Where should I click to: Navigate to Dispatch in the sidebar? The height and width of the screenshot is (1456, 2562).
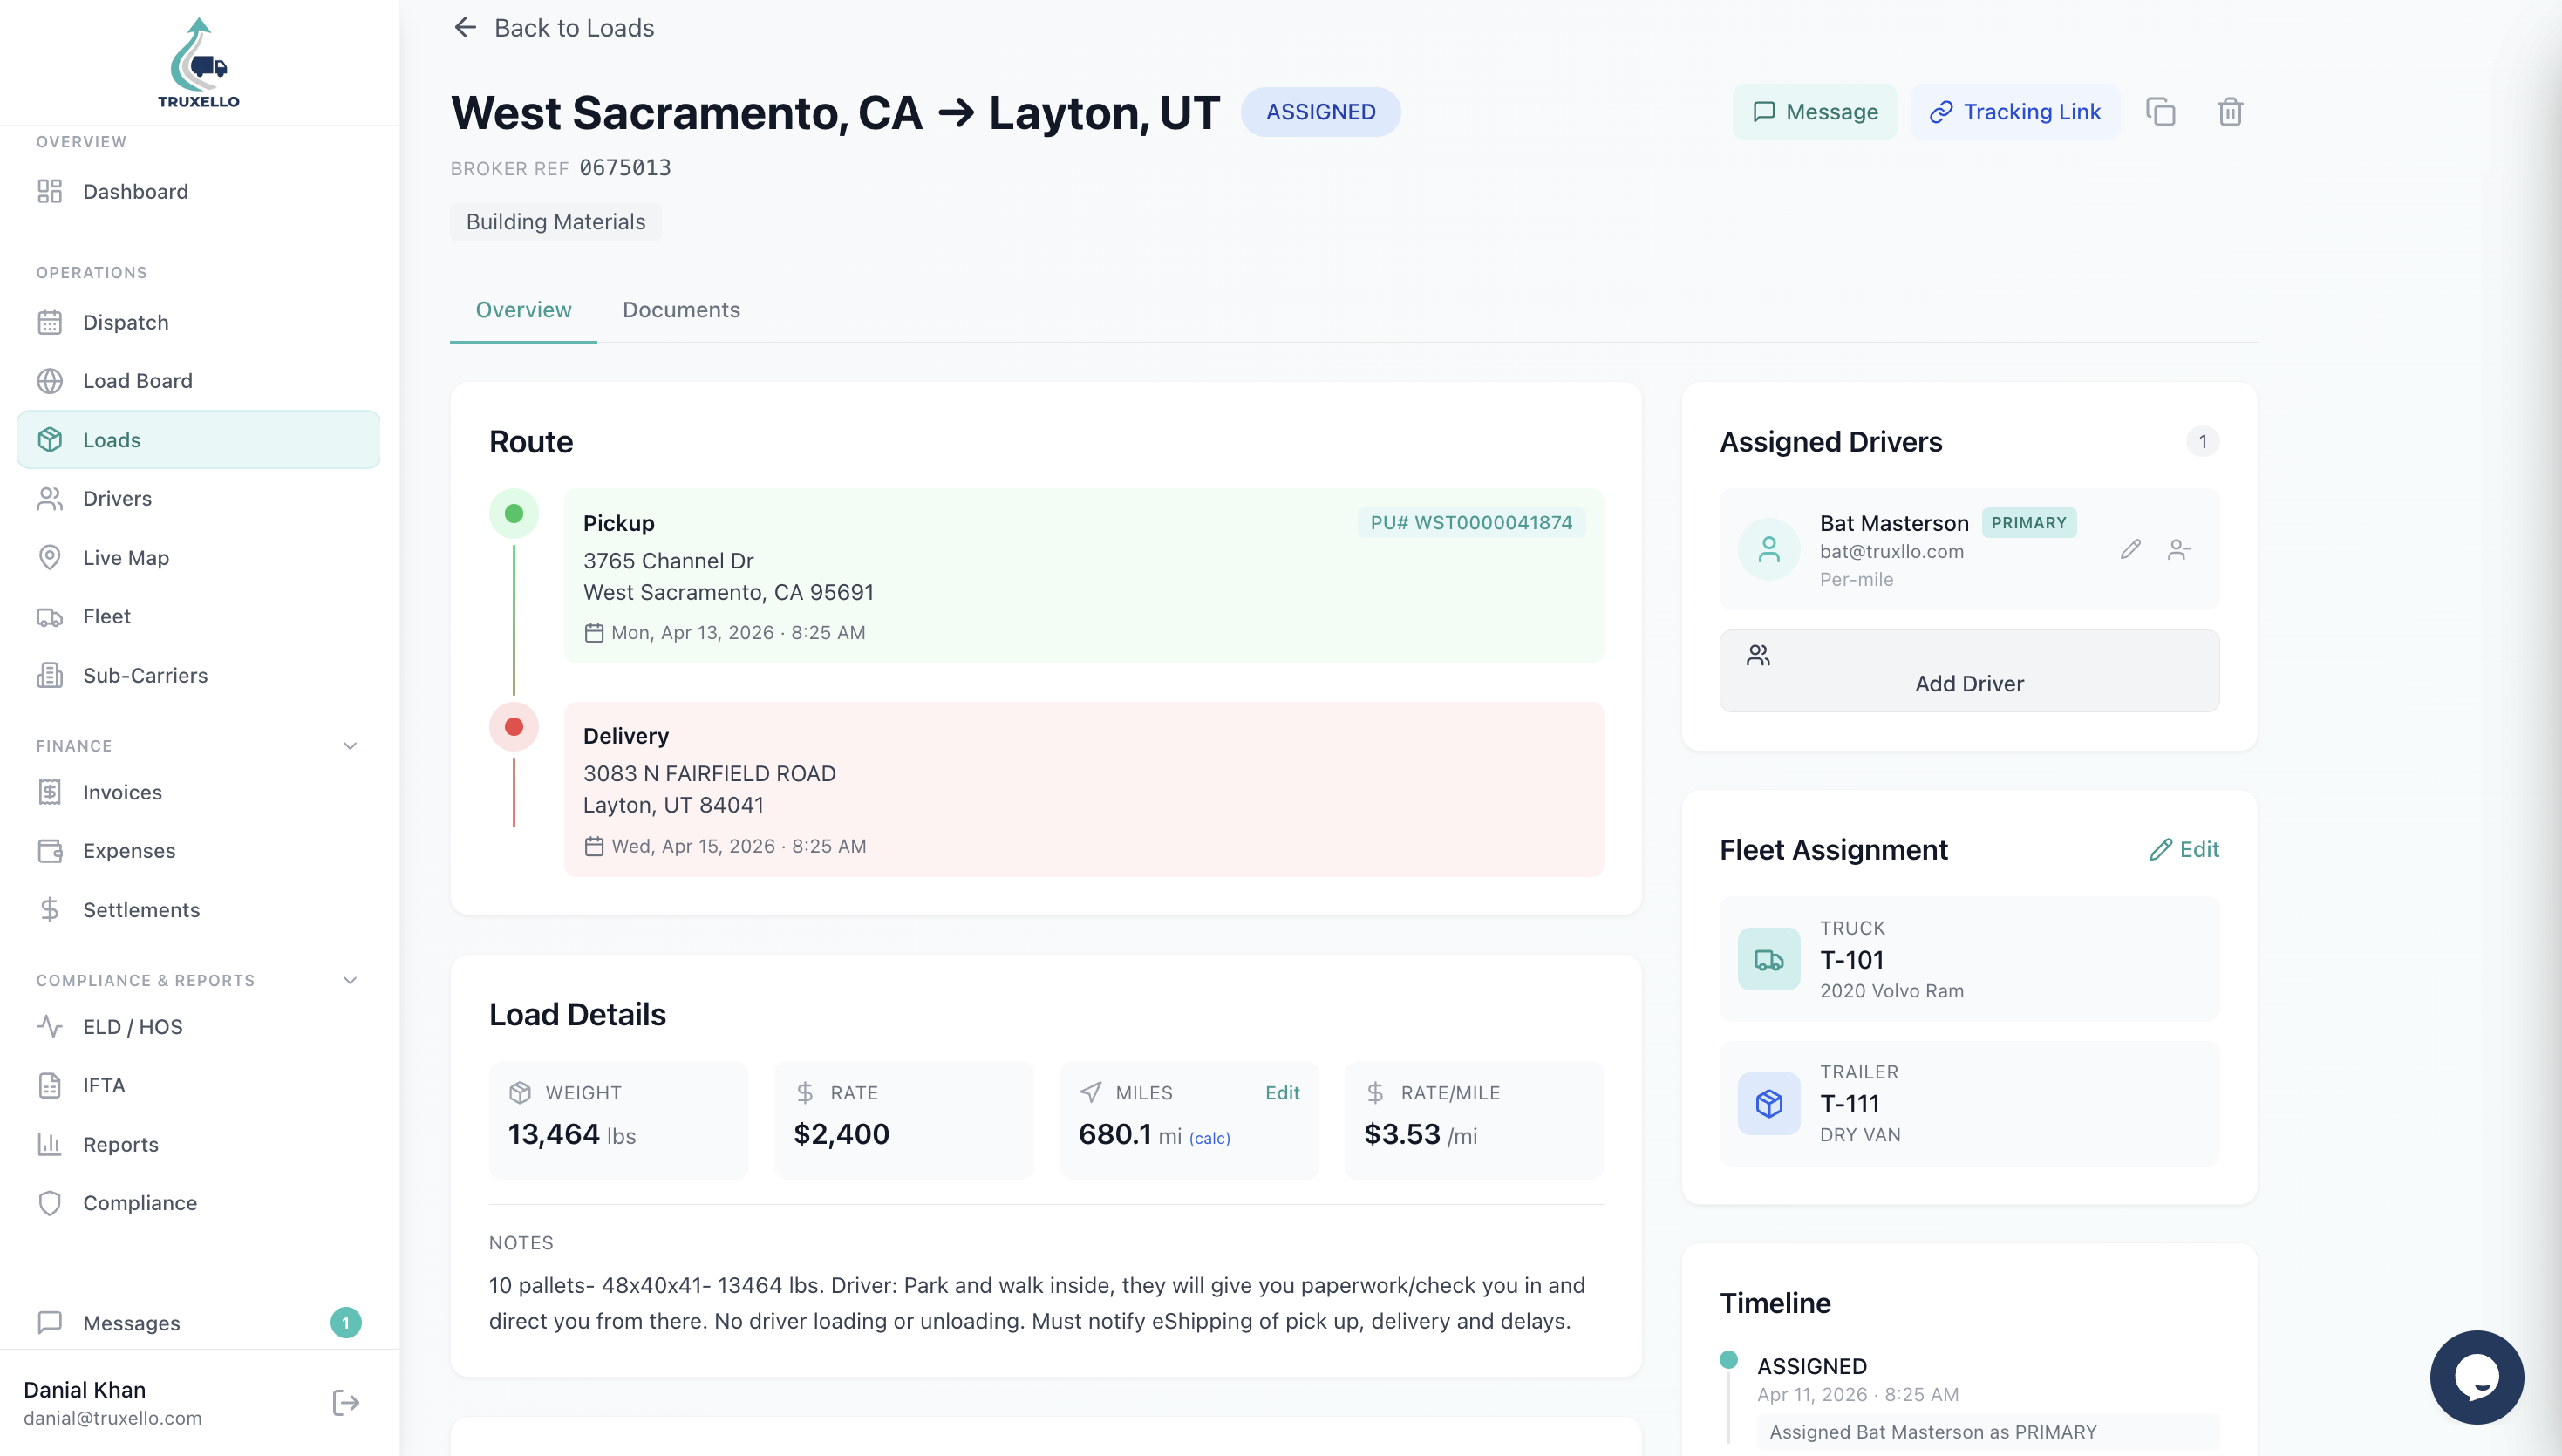coord(126,322)
